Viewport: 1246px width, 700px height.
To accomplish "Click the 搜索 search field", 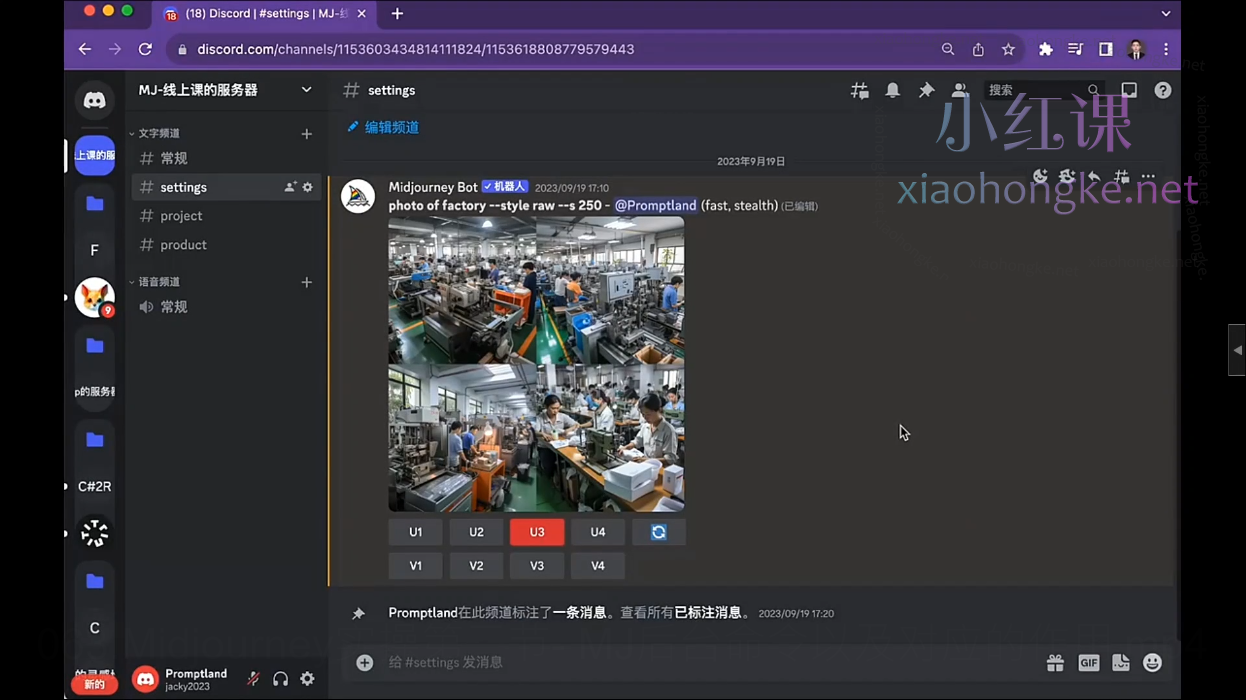I will [x=1044, y=90].
